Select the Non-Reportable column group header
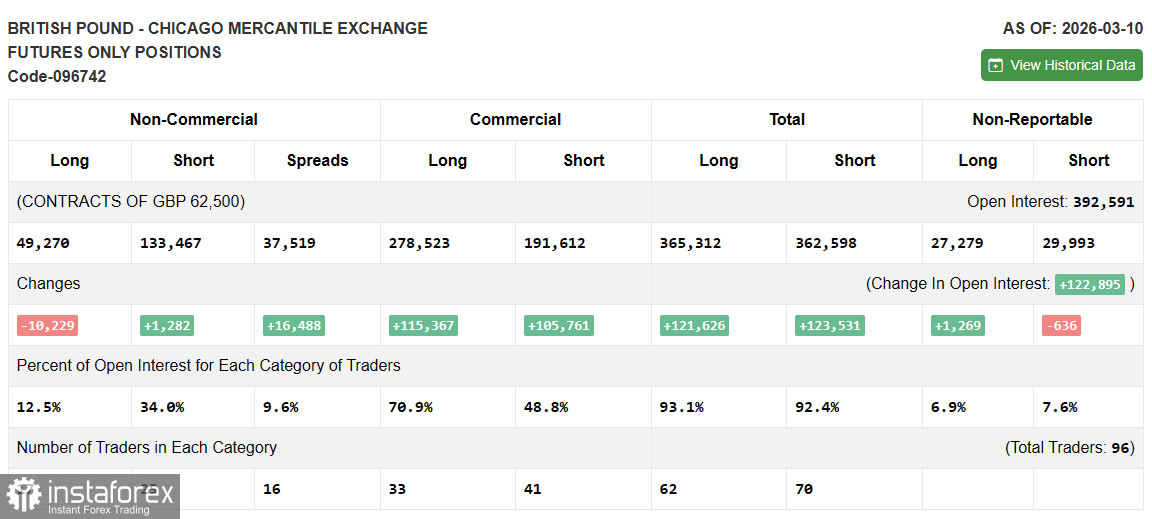Image resolution: width=1152 pixels, height=519 pixels. [1032, 119]
